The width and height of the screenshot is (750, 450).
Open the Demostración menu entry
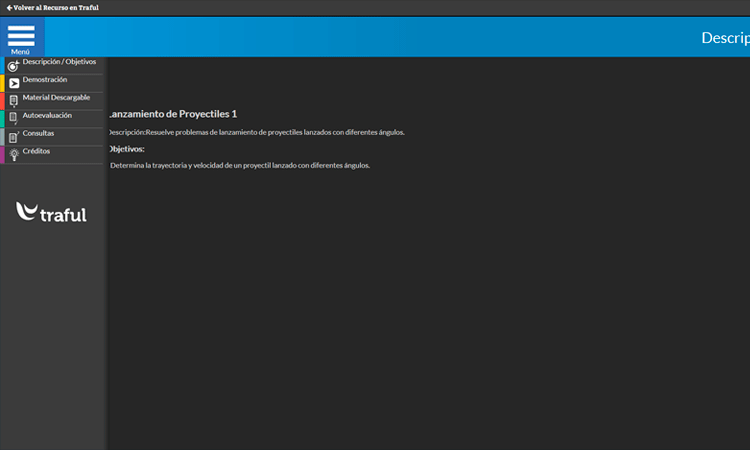[45, 80]
